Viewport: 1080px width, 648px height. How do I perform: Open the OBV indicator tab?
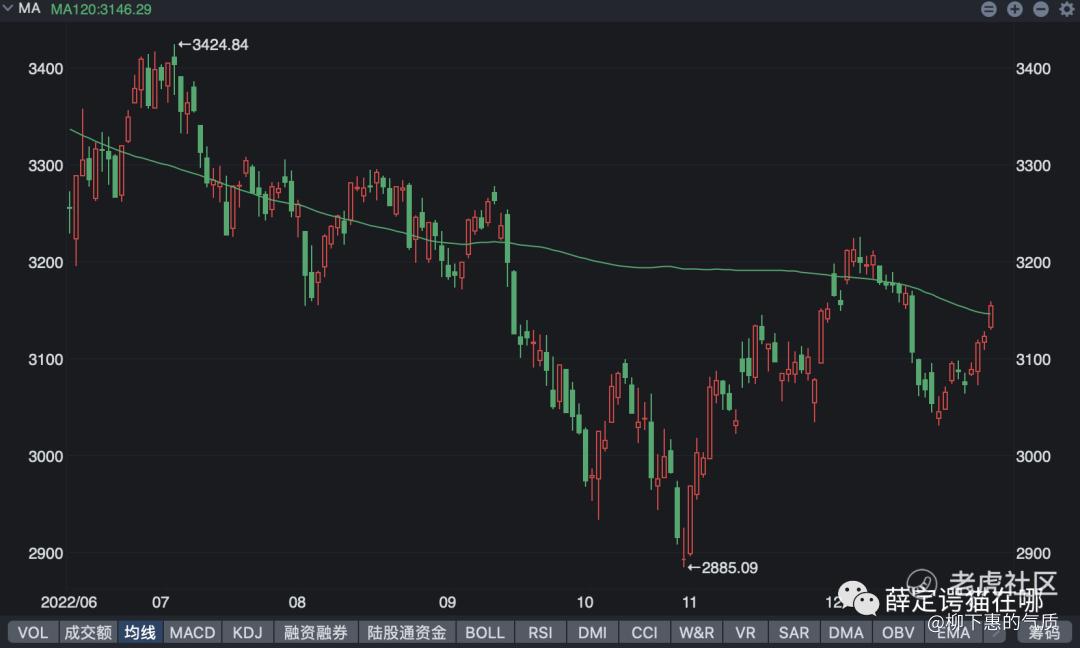[898, 632]
